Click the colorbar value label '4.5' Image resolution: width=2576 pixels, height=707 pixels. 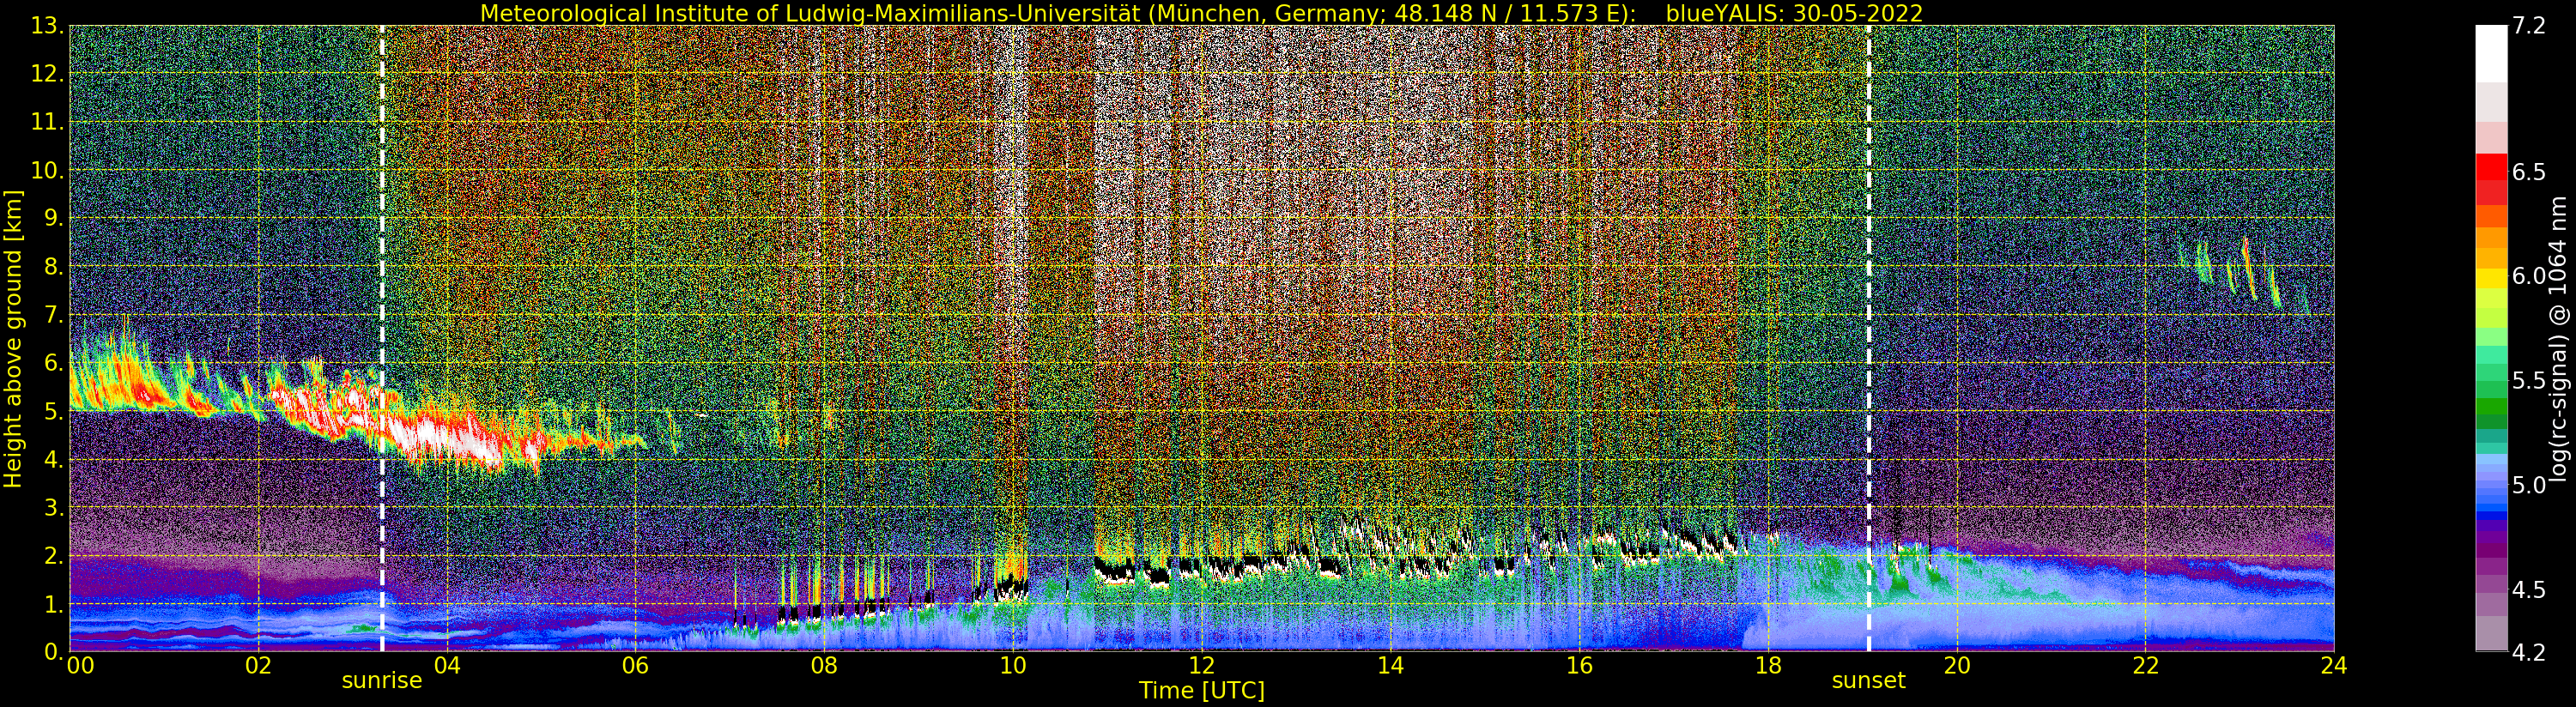click(2528, 589)
